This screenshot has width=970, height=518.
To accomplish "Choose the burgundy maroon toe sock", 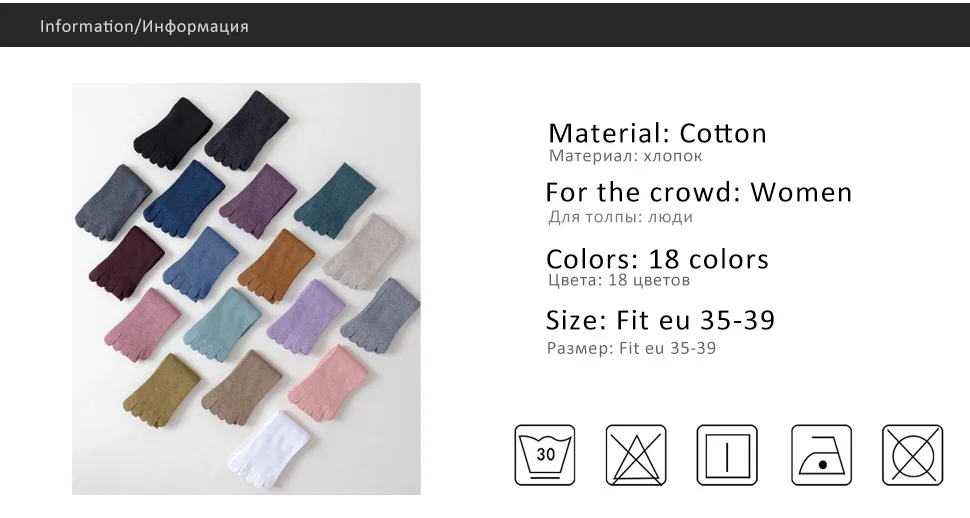I will (x=127, y=263).
